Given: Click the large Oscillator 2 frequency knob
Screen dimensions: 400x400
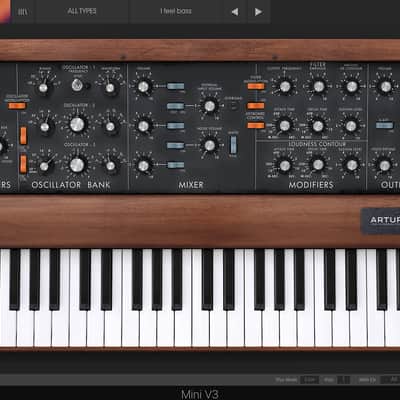Looking at the screenshot, I should [77, 125].
